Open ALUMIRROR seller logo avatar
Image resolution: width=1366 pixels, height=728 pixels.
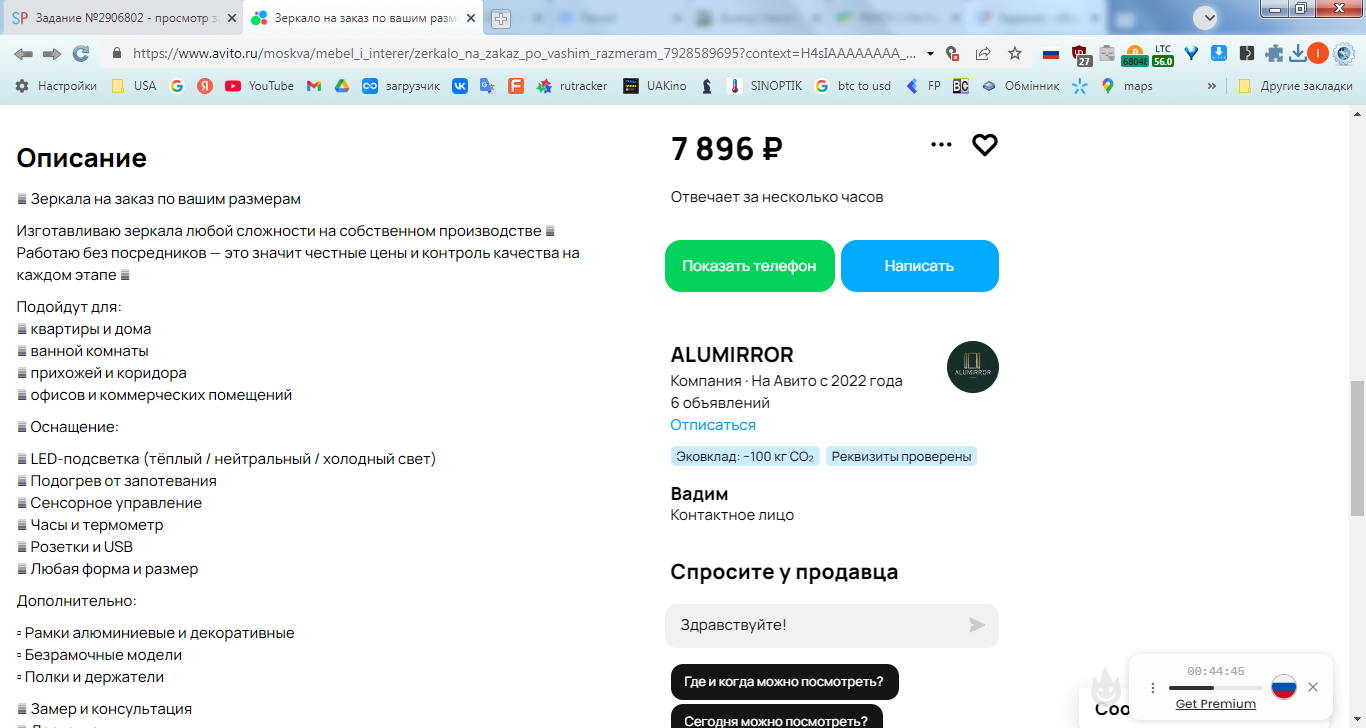click(973, 367)
